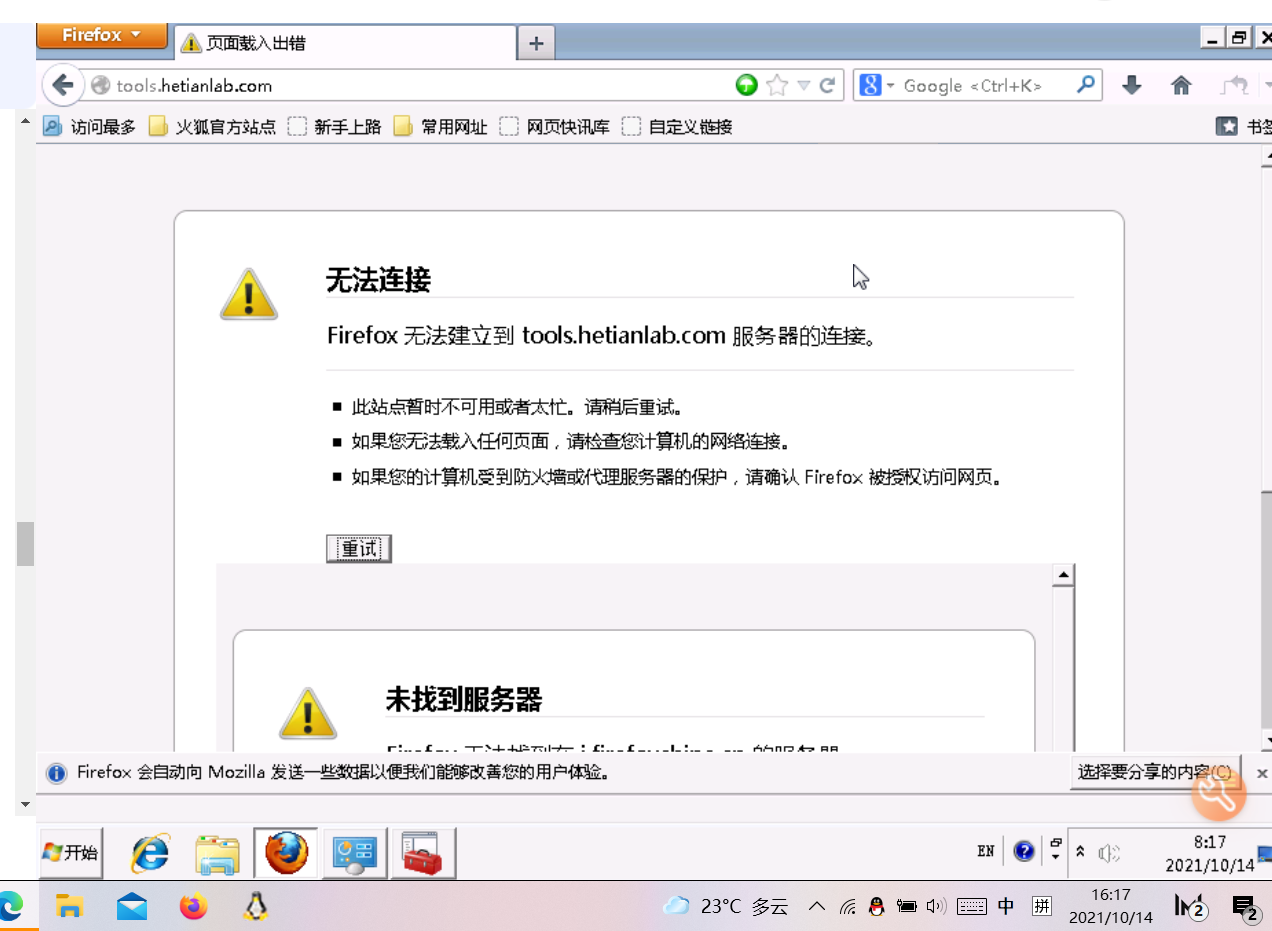1272x931 pixels.
Task: Open the Google search engine dropdown
Action: point(876,85)
